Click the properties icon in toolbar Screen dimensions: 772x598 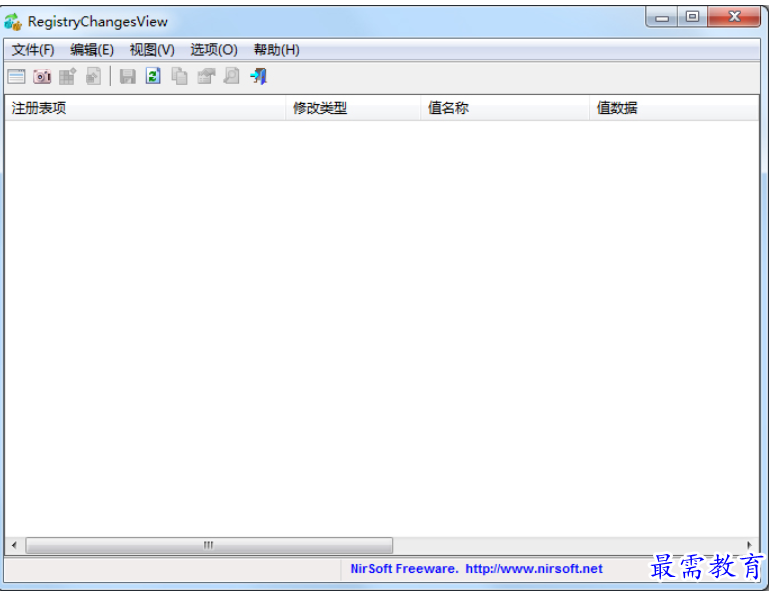206,76
